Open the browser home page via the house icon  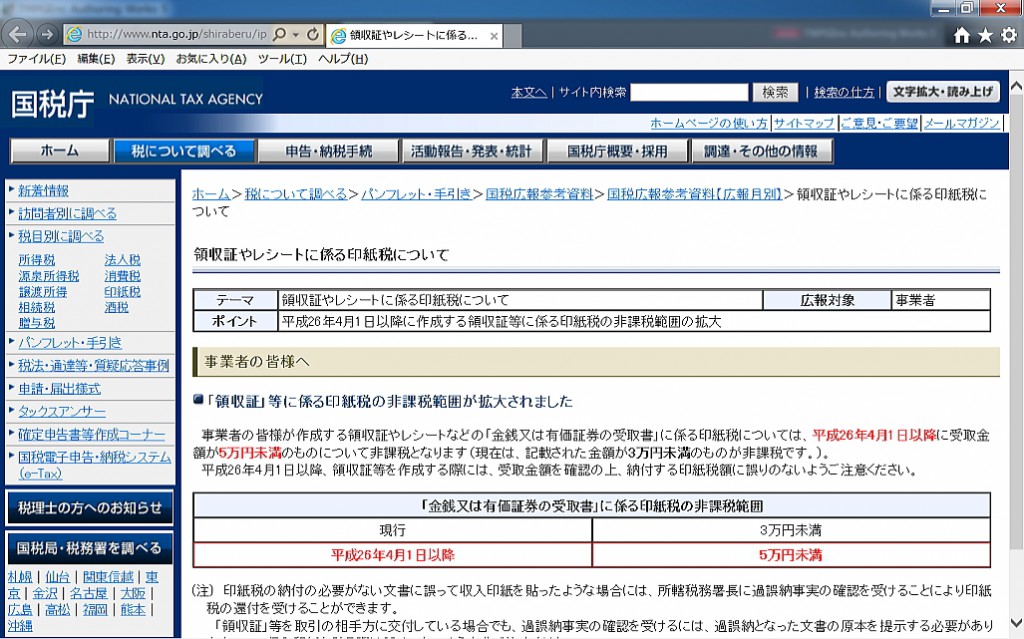(962, 35)
